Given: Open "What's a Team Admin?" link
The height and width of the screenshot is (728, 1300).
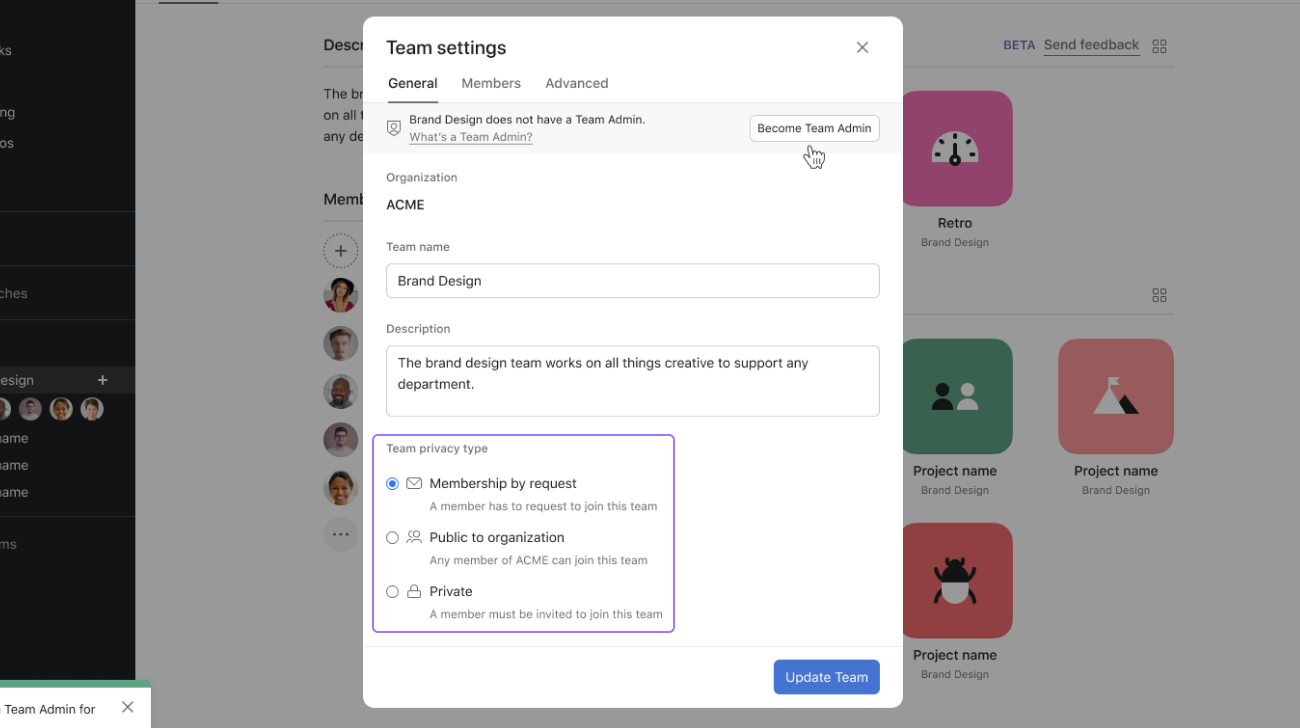Looking at the screenshot, I should pyautogui.click(x=470, y=138).
